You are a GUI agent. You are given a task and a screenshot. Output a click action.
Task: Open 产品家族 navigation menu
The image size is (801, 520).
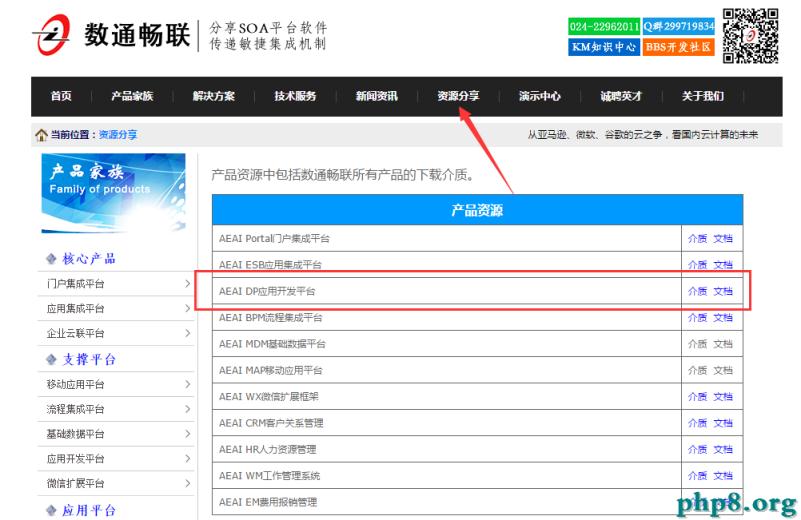[x=132, y=96]
